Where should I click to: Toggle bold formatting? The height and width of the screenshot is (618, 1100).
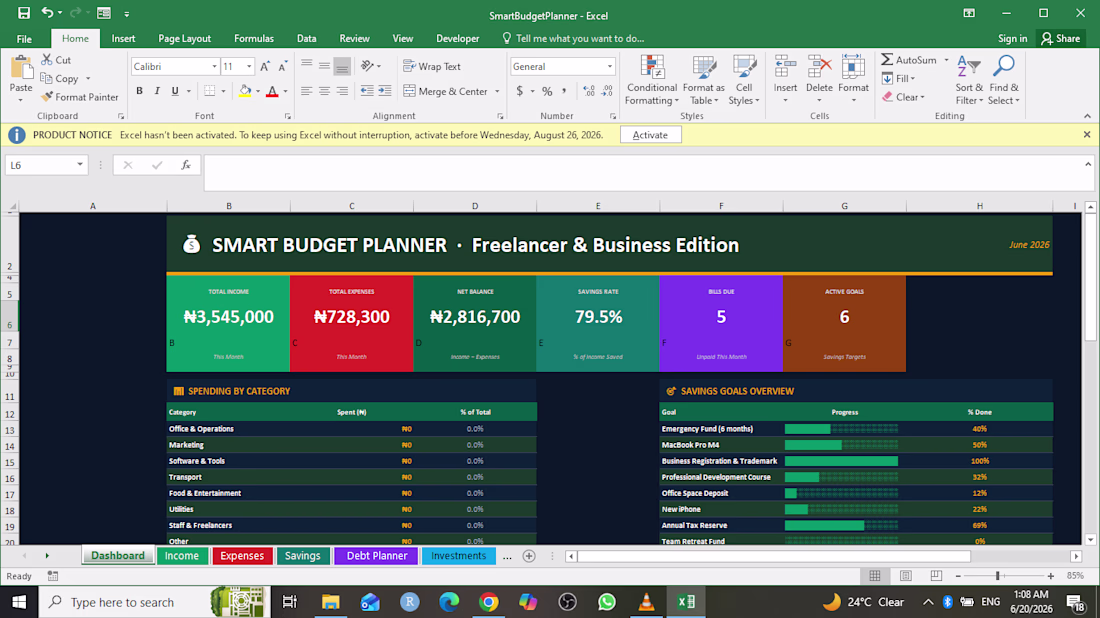pos(140,91)
